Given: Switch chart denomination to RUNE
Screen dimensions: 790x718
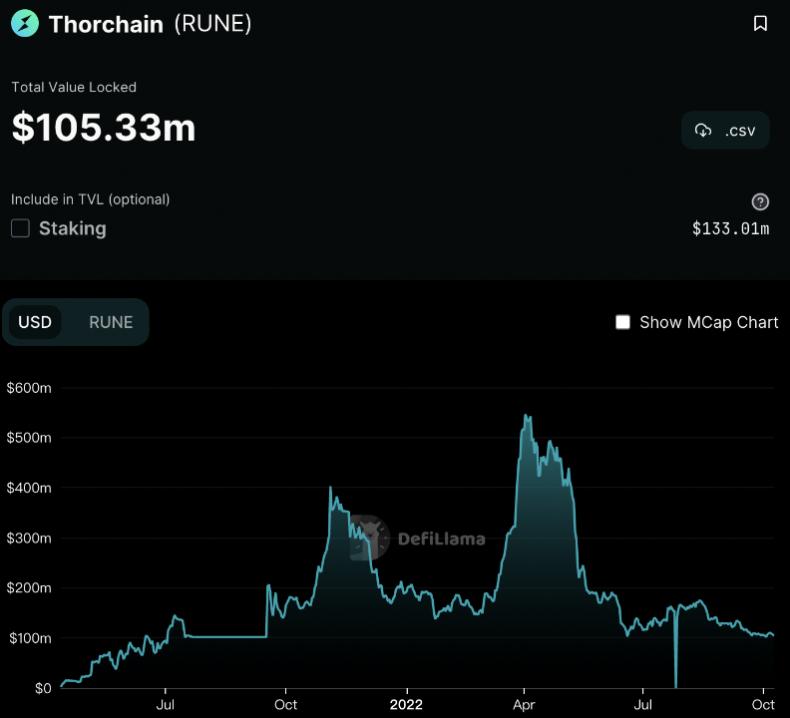Looking at the screenshot, I should pos(110,322).
